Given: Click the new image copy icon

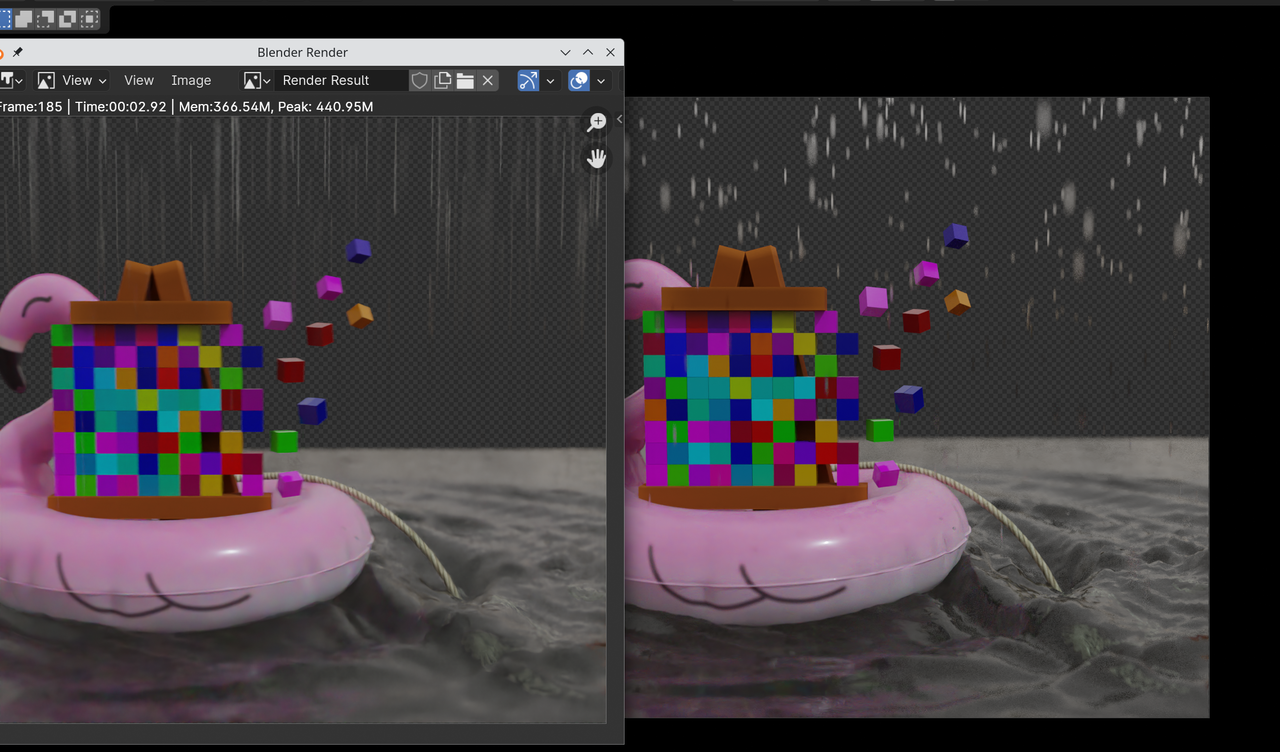Looking at the screenshot, I should coord(443,80).
